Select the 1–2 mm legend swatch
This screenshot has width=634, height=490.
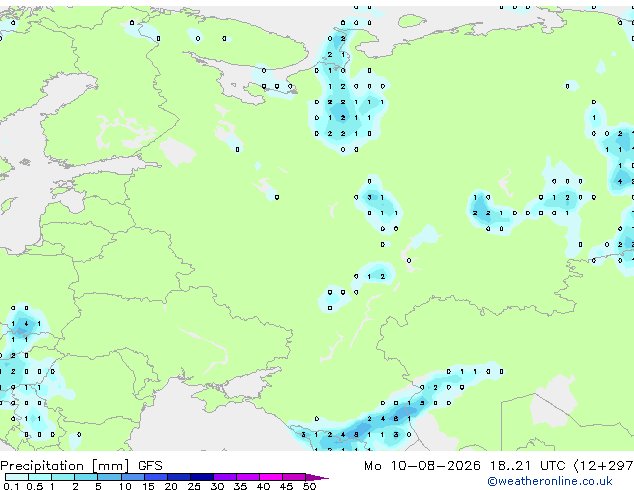pos(63,477)
